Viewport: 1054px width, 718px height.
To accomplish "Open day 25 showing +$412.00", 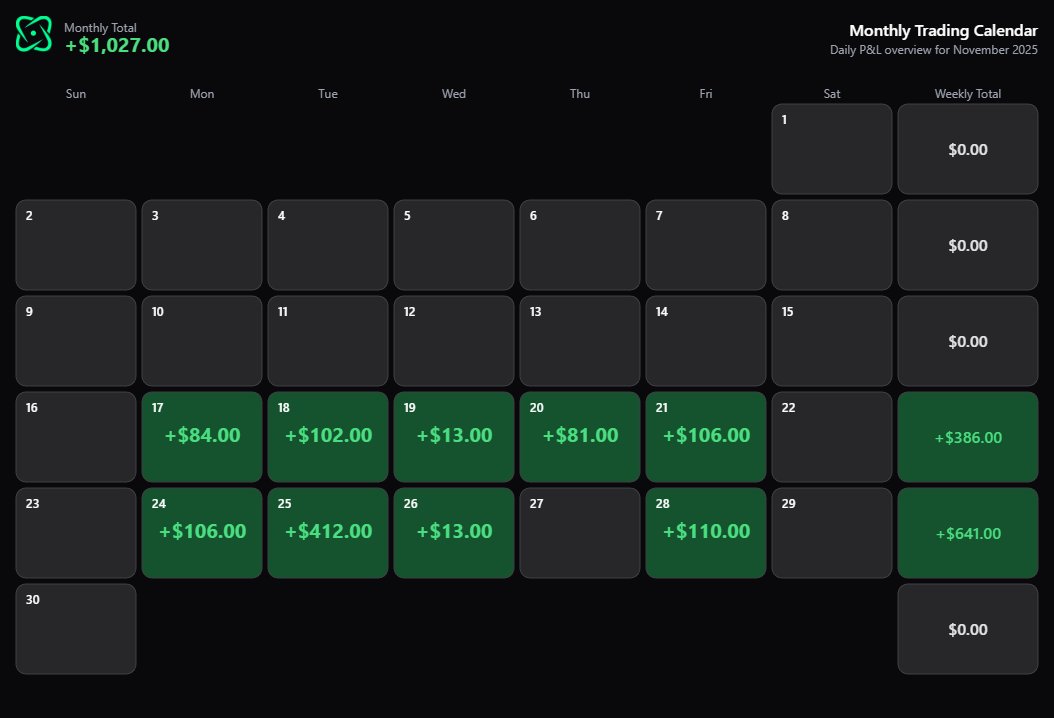I will 328,533.
